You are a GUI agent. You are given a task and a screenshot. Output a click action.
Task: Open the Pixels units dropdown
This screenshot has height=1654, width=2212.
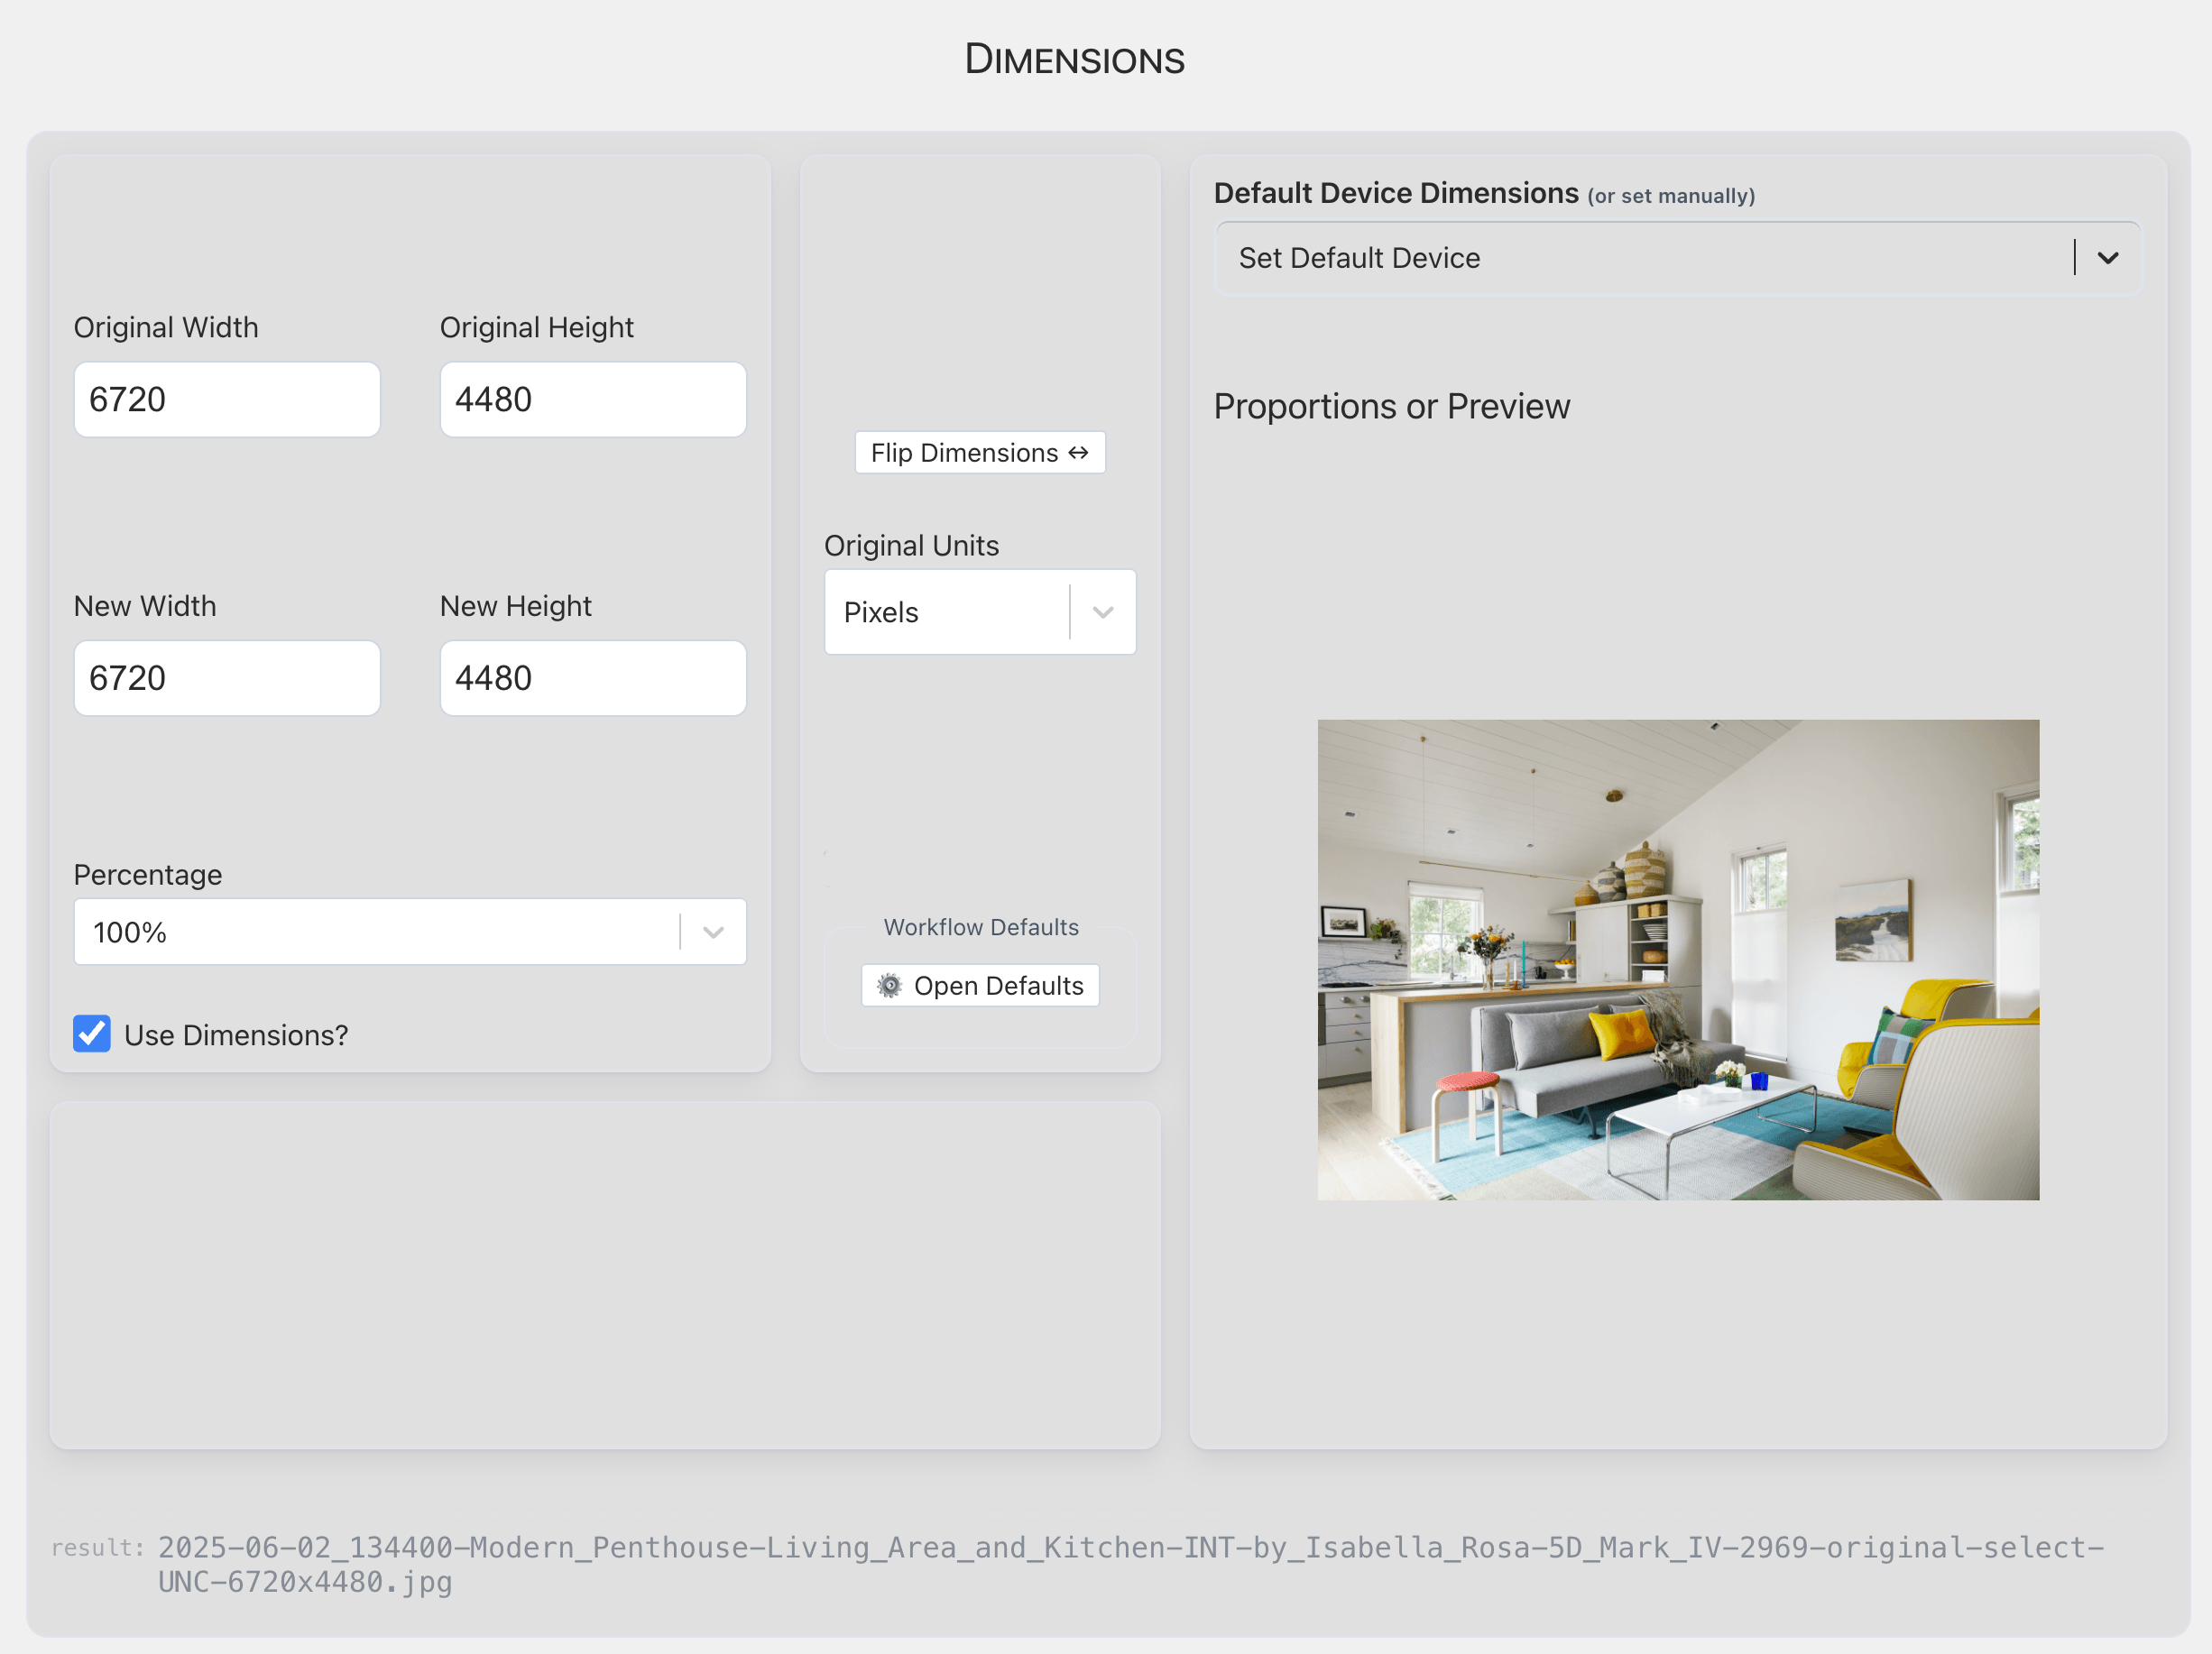click(x=945, y=612)
